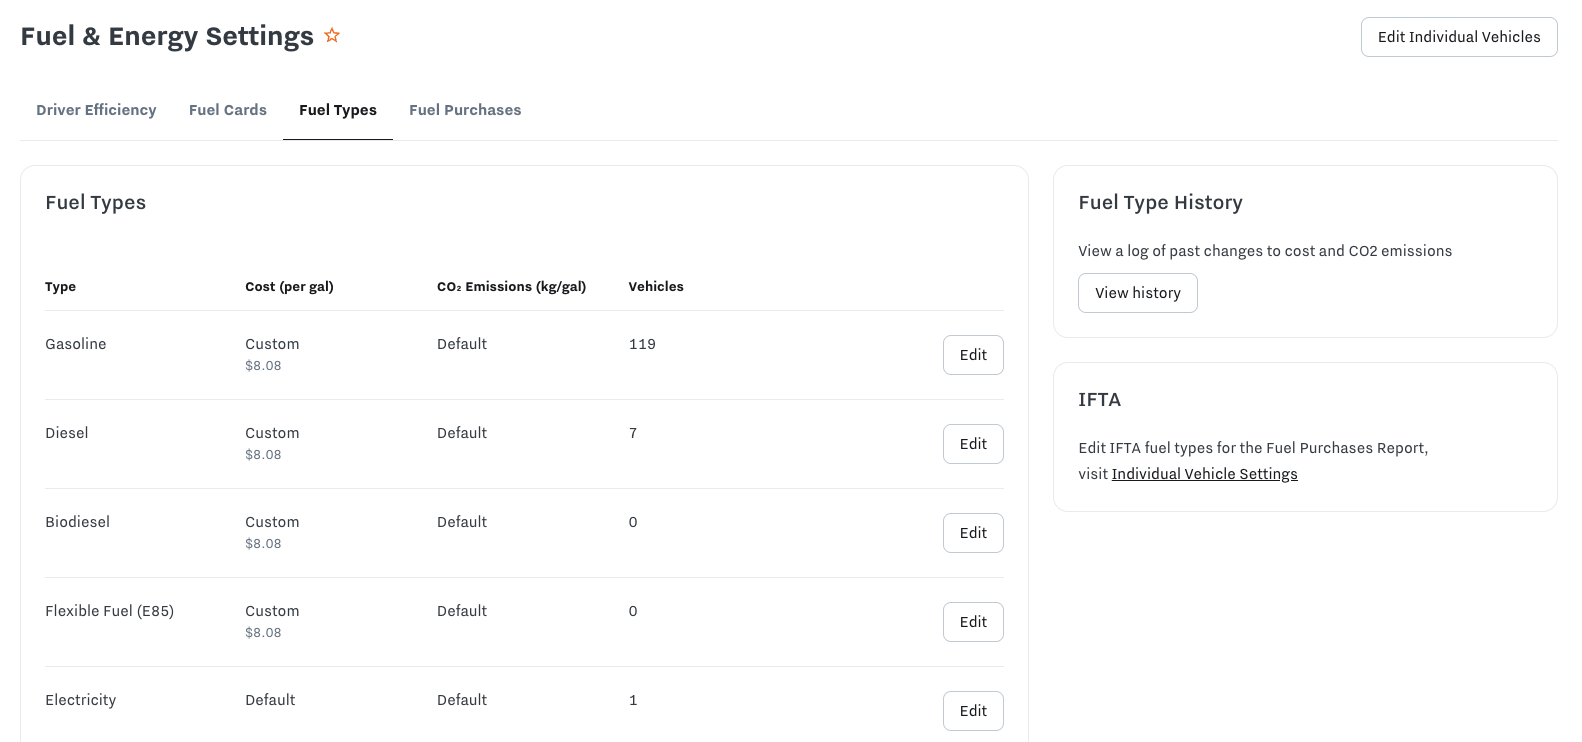Click the Gasoline vehicle count 119

coord(642,344)
